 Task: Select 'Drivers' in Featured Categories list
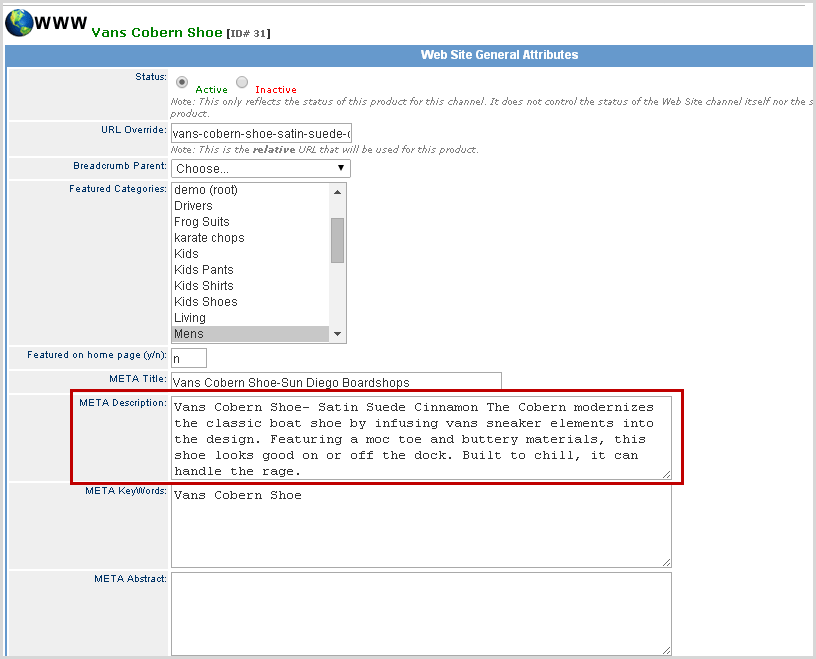tap(250, 206)
